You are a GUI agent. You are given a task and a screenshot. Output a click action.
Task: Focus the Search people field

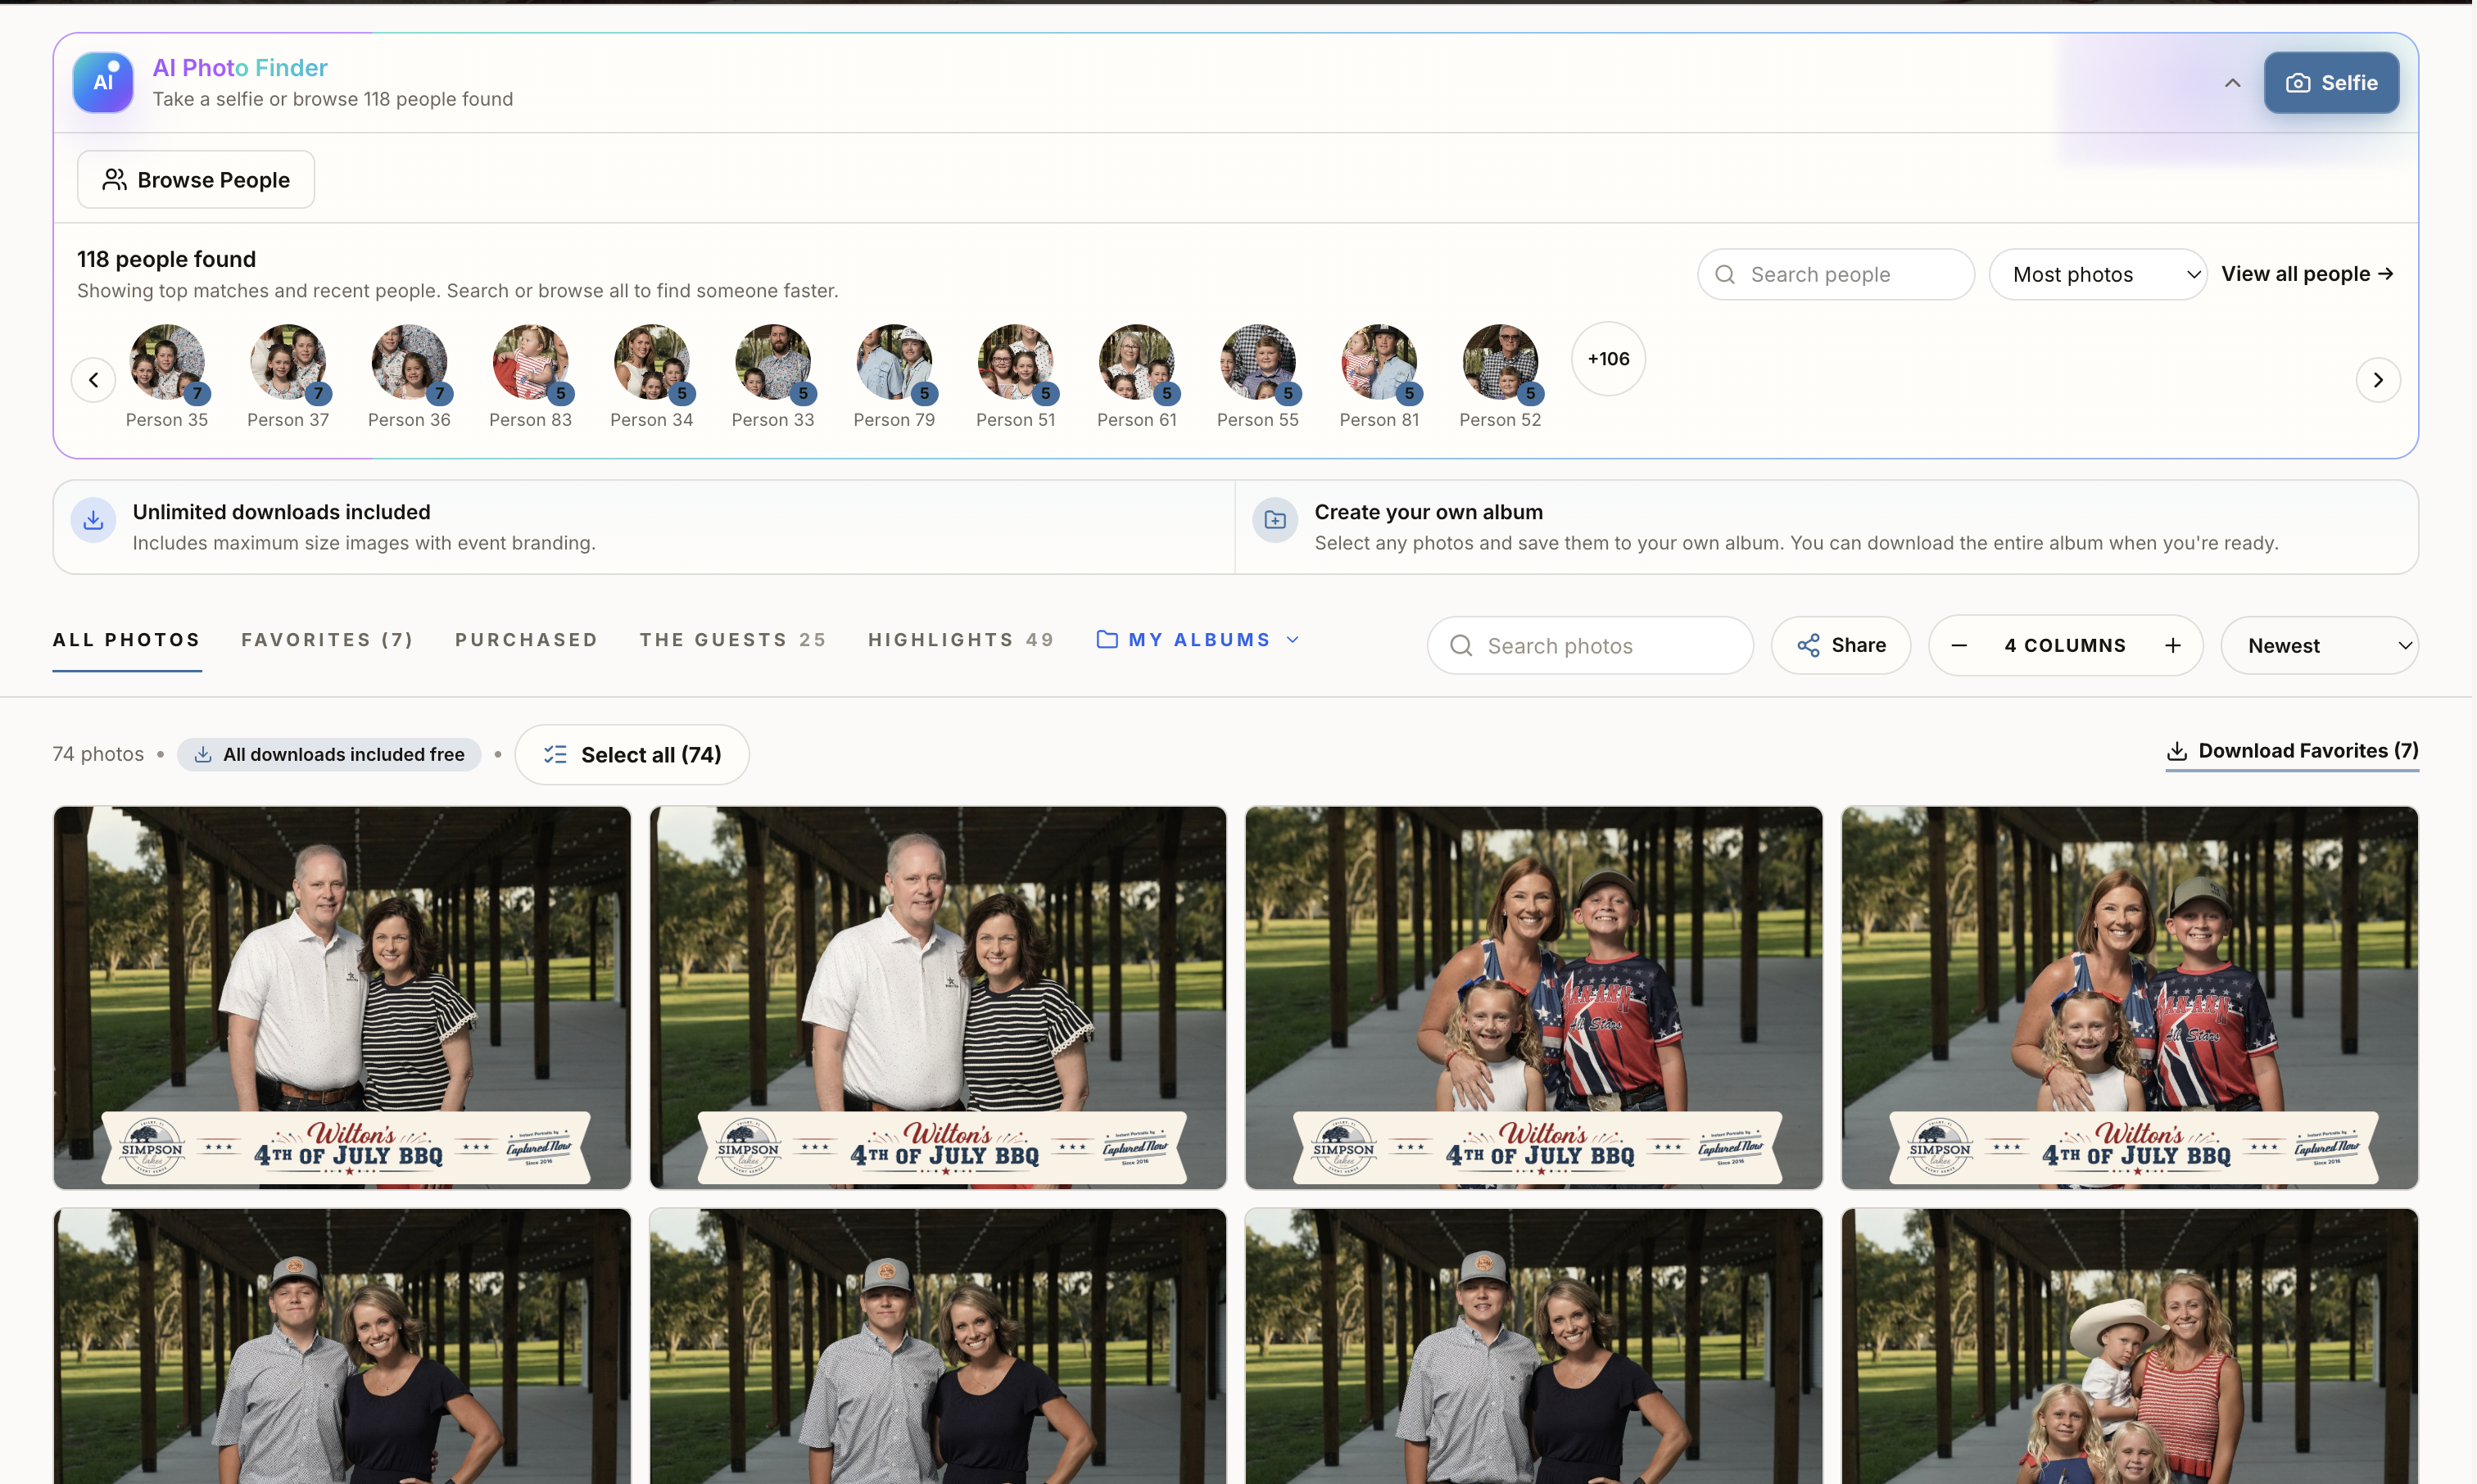tap(1836, 274)
